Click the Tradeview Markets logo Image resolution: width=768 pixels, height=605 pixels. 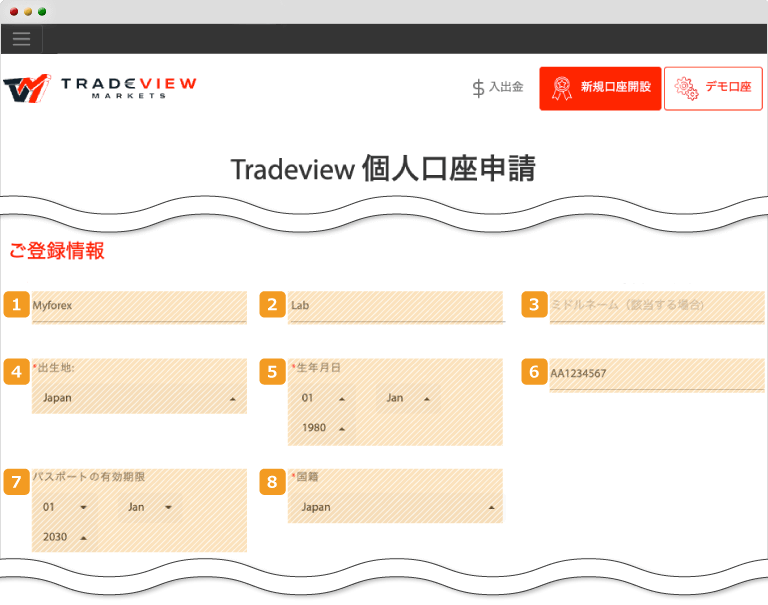pos(100,88)
